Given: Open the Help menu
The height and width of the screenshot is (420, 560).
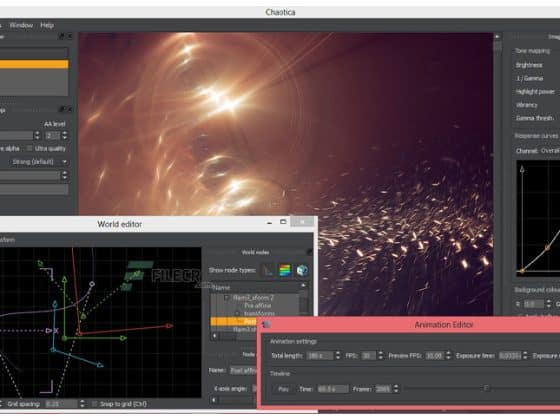Looking at the screenshot, I should tap(47, 25).
